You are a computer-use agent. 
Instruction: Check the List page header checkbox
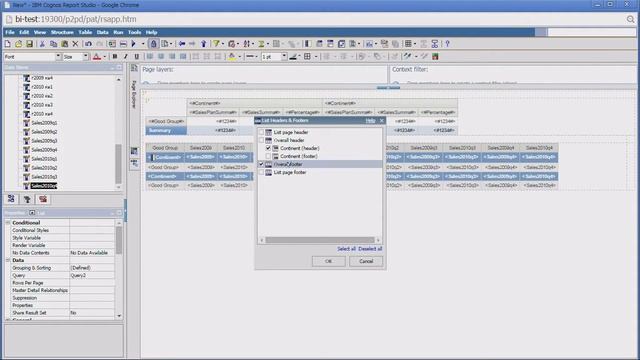click(x=261, y=132)
